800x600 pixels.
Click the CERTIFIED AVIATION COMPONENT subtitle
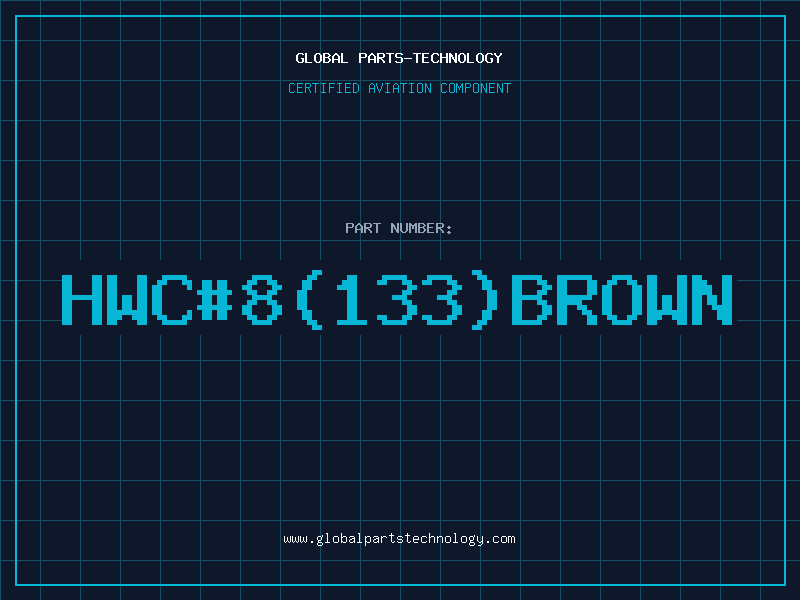[399, 88]
